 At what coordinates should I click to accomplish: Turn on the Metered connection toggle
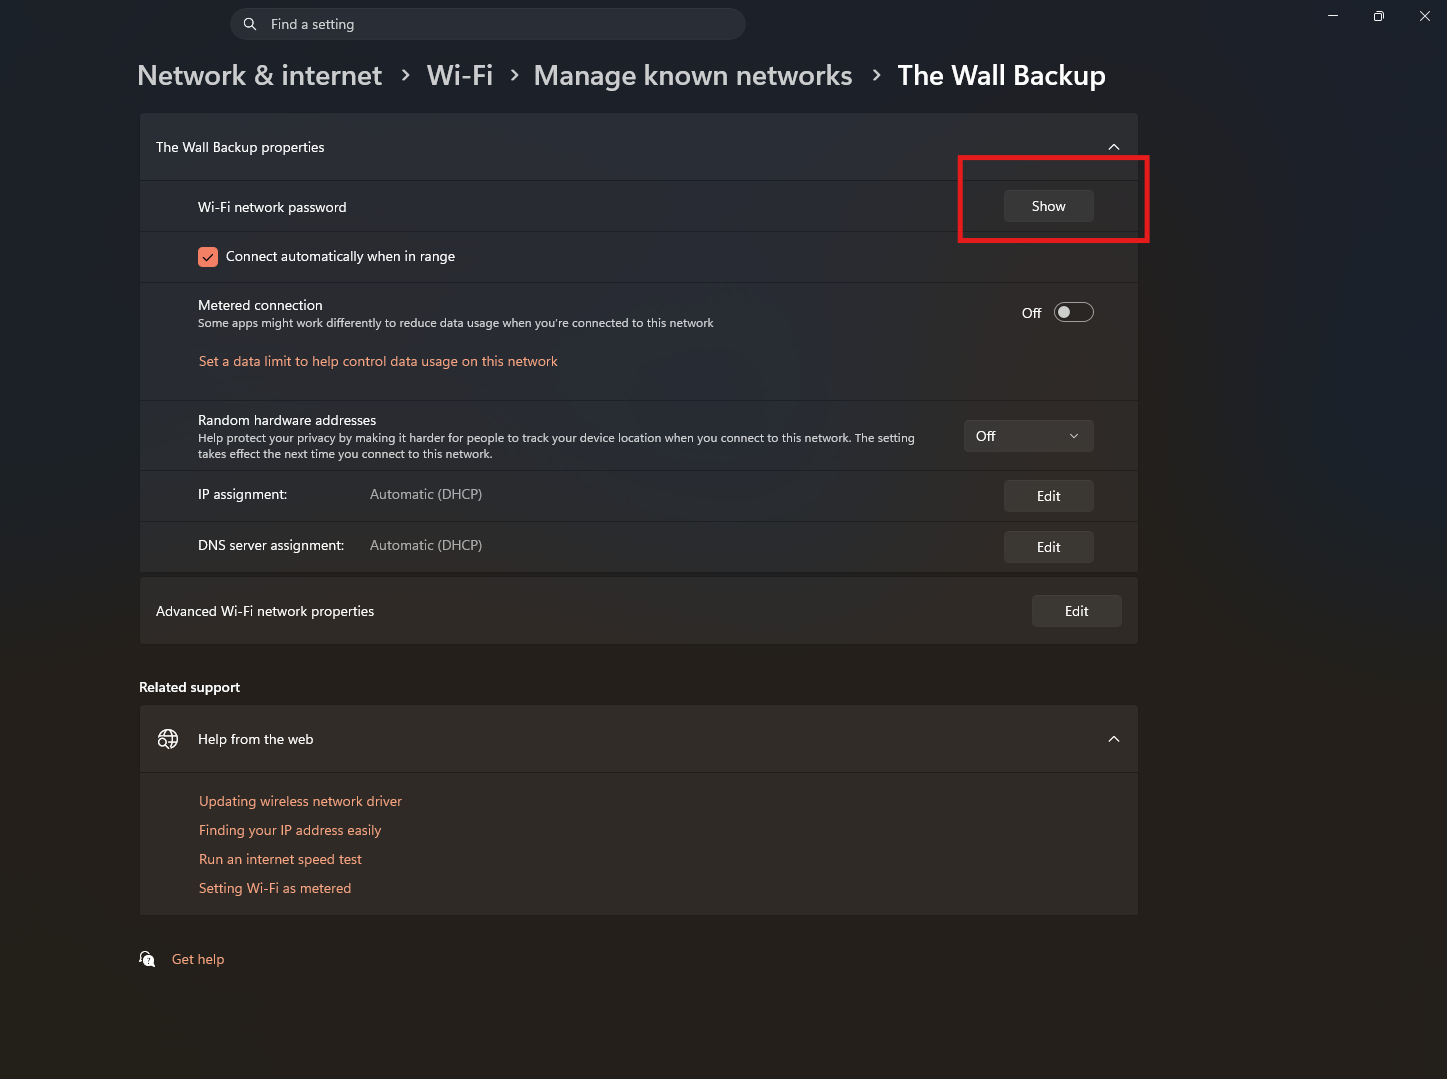click(x=1074, y=312)
